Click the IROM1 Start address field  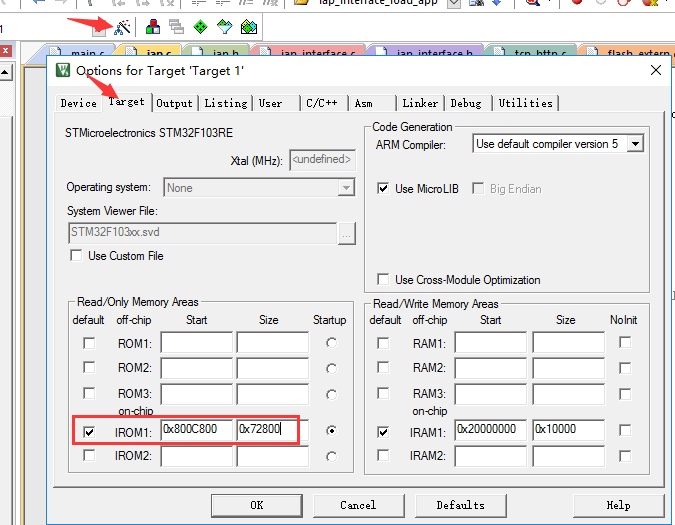(196, 430)
